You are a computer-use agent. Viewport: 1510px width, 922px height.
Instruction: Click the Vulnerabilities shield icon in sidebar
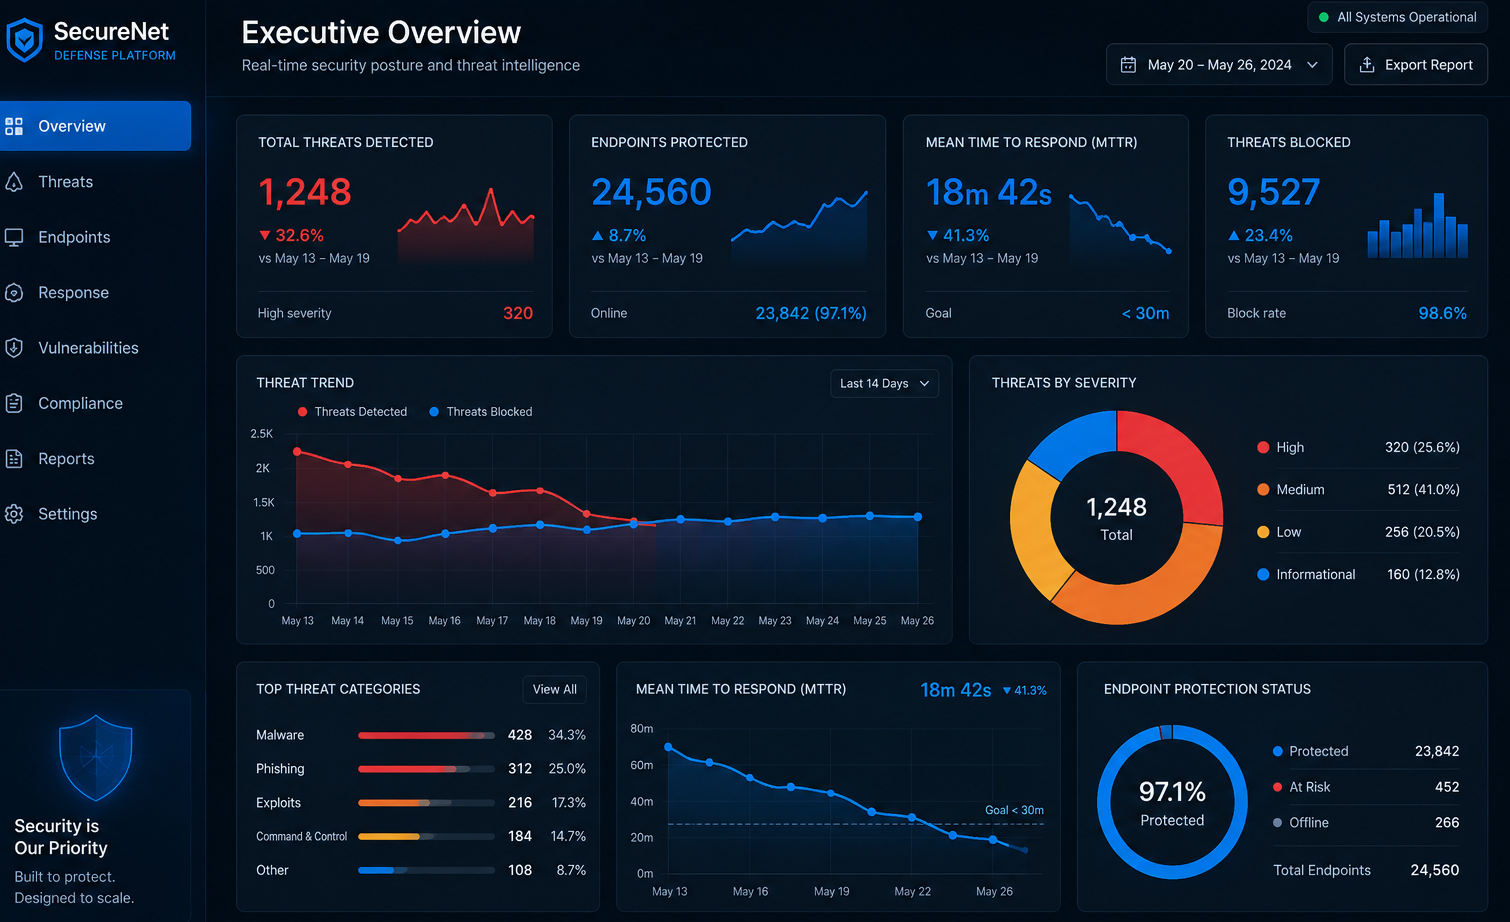click(x=14, y=348)
